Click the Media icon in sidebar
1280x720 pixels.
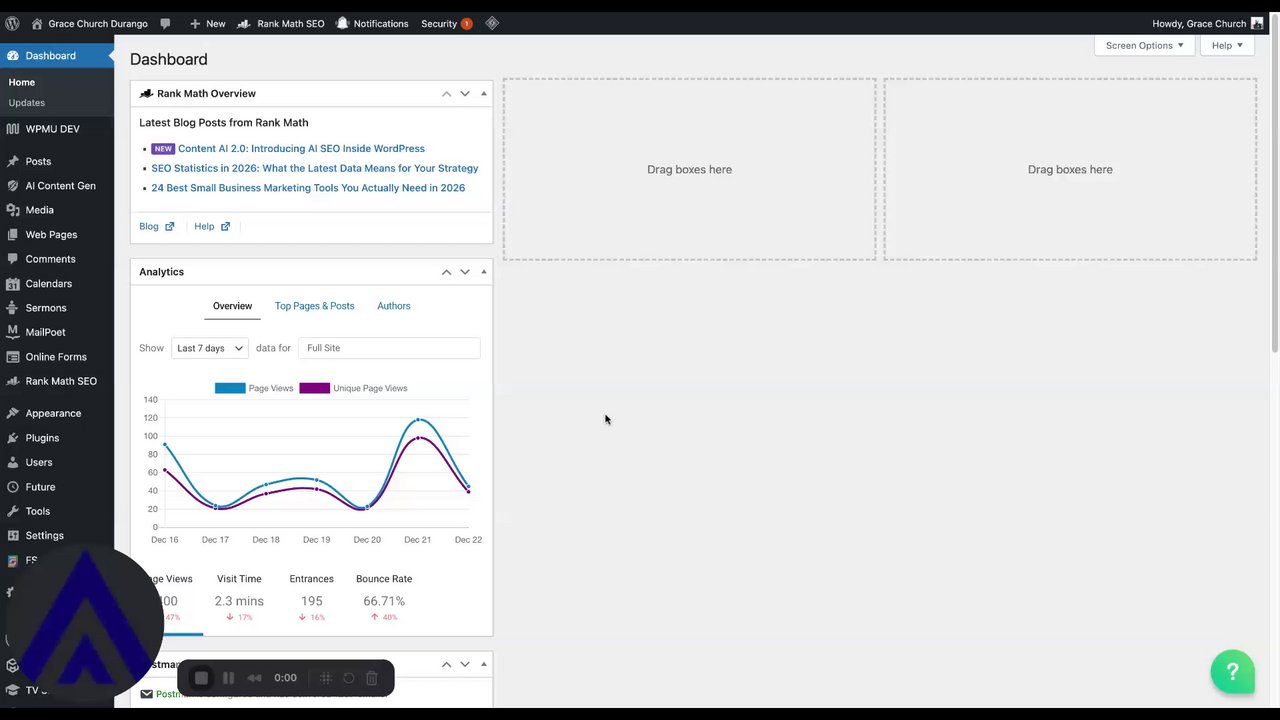click(12, 210)
